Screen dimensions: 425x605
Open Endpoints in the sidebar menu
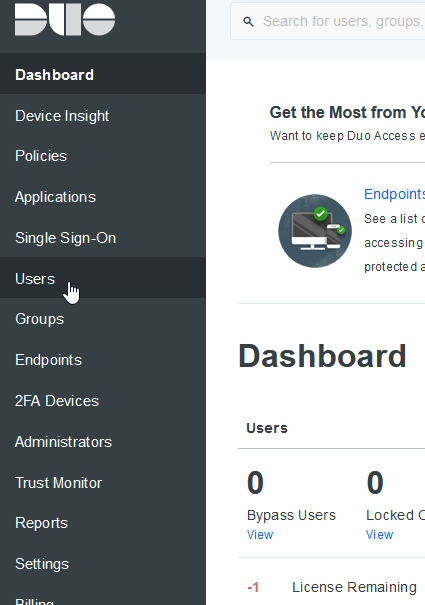click(103, 360)
